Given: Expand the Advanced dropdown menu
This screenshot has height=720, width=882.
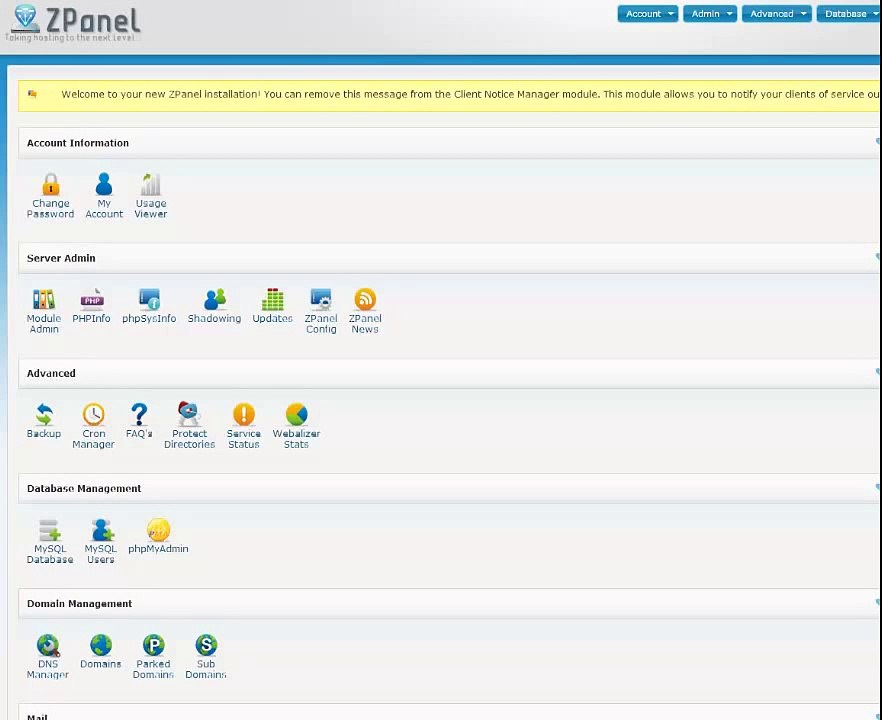Looking at the screenshot, I should (x=777, y=14).
